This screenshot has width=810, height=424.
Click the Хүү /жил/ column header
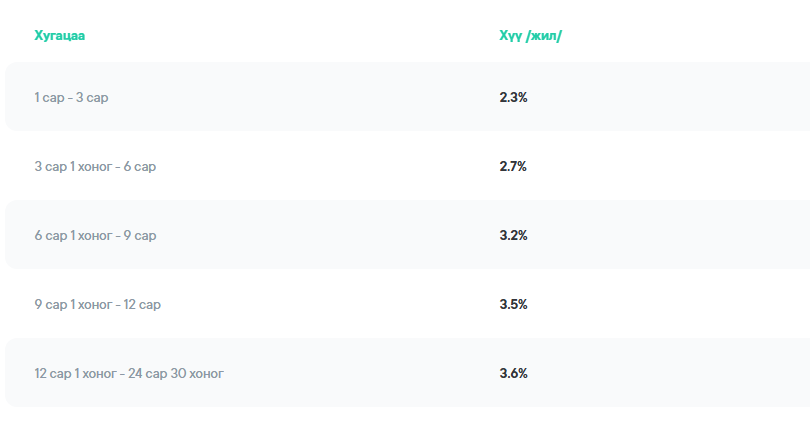530,36
